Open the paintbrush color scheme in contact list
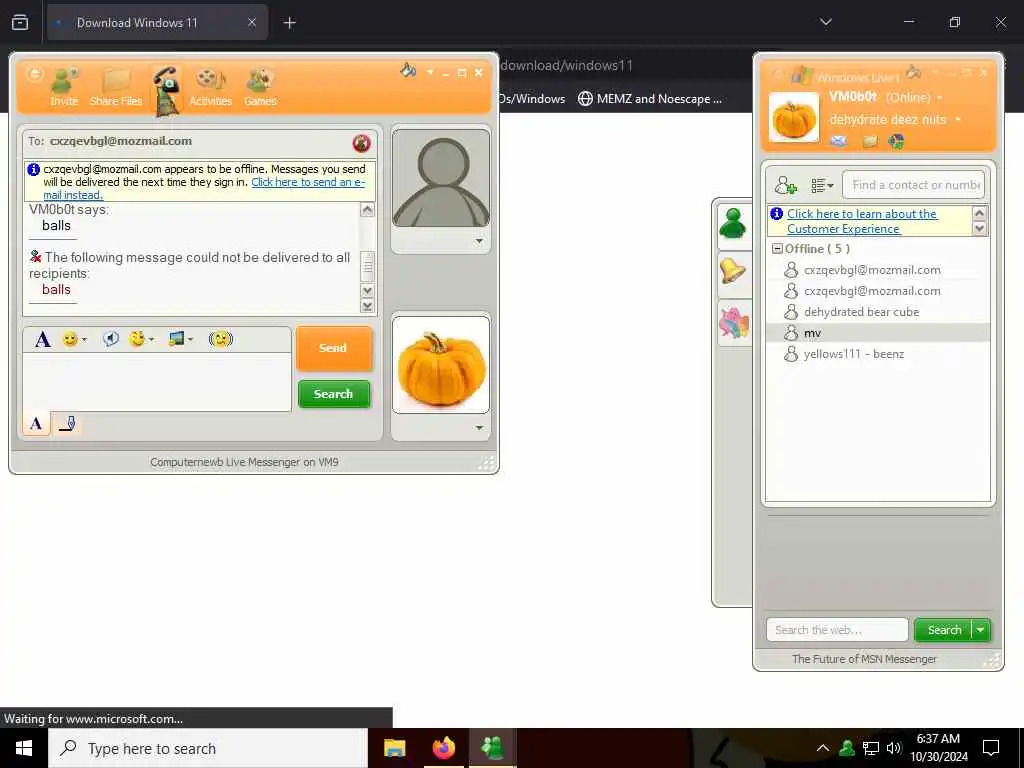 coord(914,72)
